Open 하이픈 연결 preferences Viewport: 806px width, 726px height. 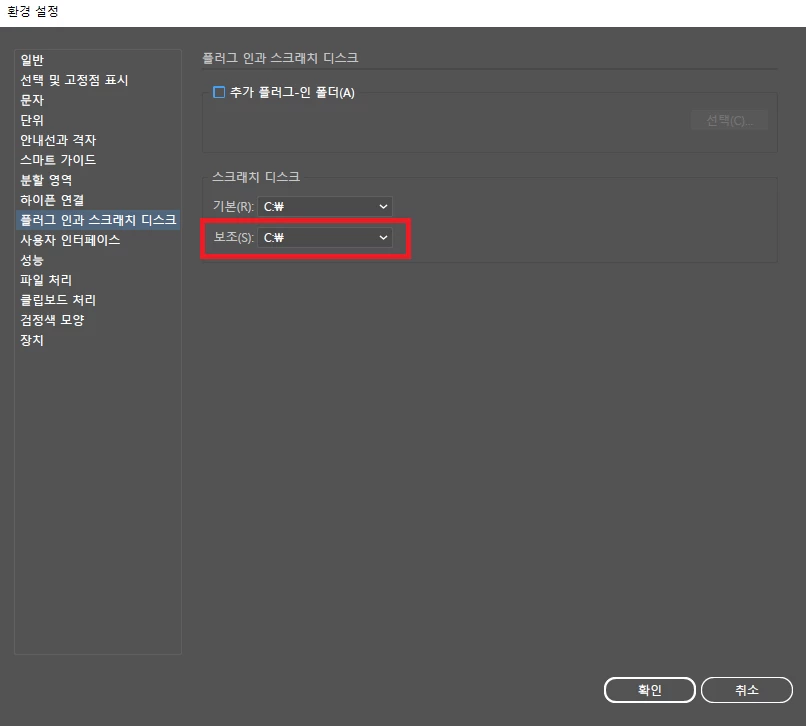pyautogui.click(x=52, y=200)
